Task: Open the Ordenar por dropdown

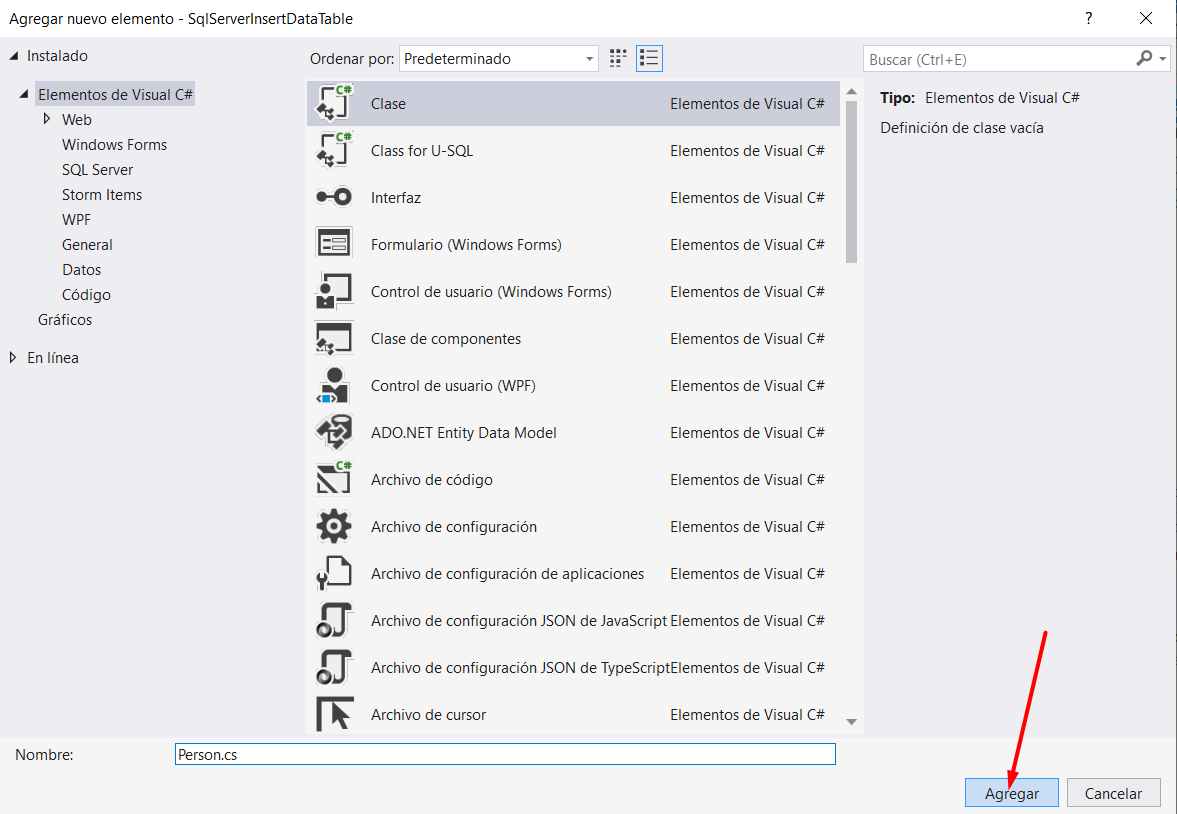Action: tap(498, 59)
